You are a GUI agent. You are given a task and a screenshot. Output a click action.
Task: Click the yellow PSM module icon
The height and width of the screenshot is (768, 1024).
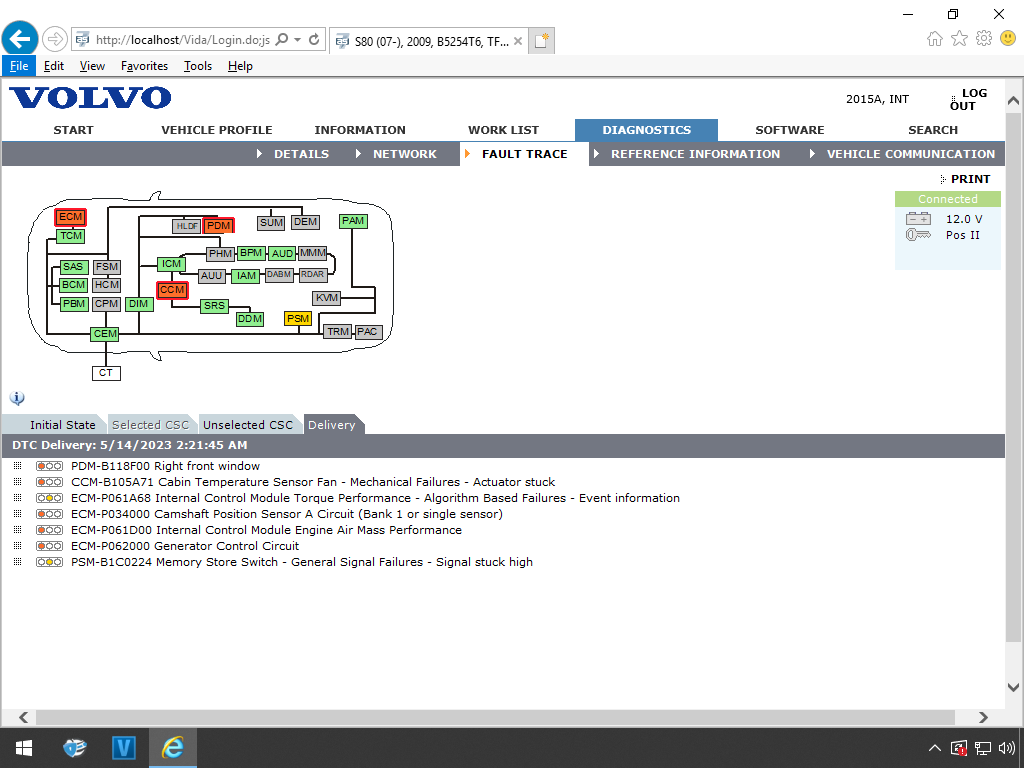pos(297,318)
